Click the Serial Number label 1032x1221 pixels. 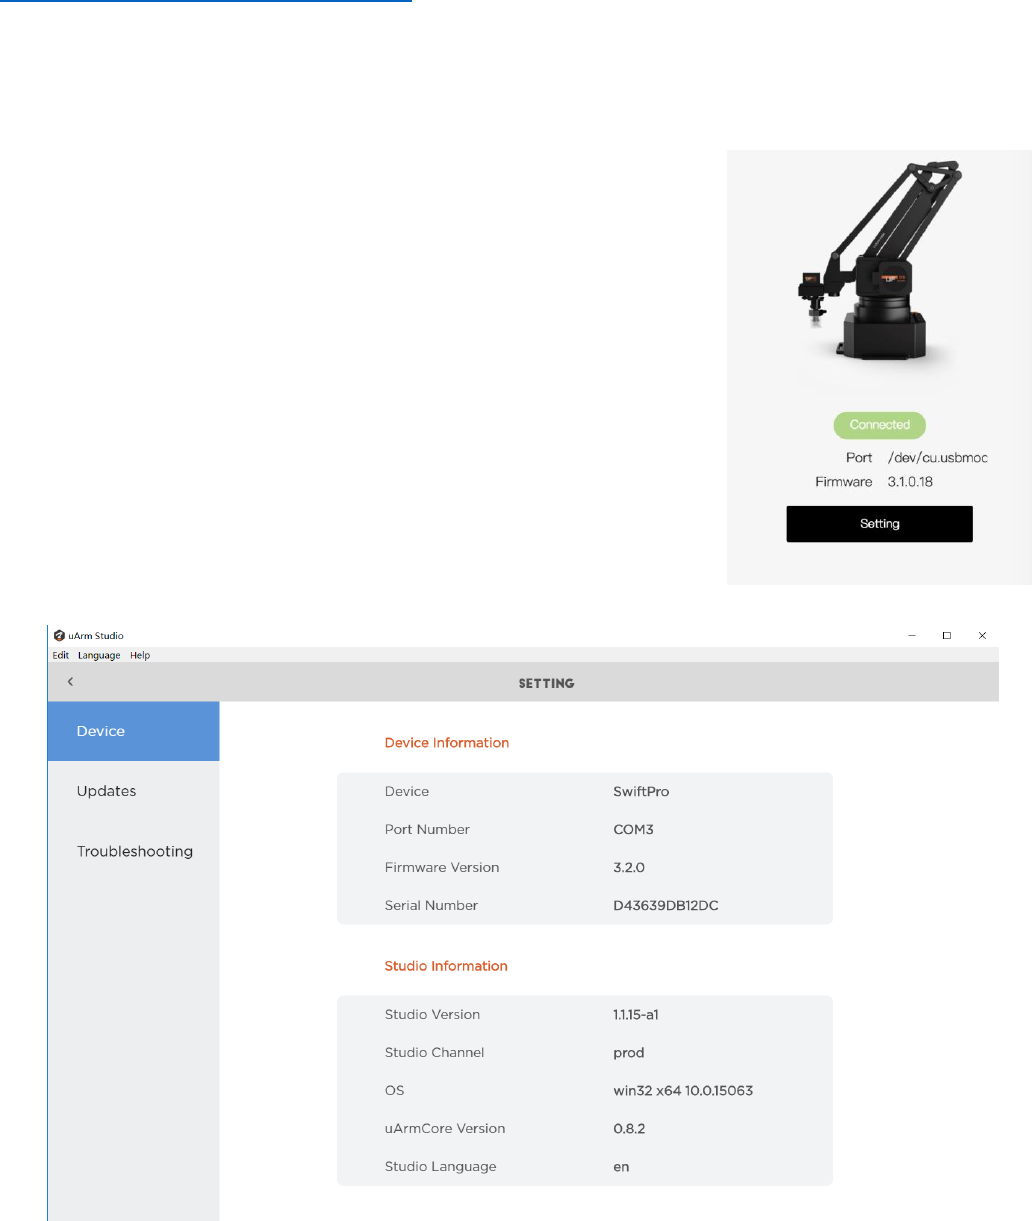click(431, 905)
